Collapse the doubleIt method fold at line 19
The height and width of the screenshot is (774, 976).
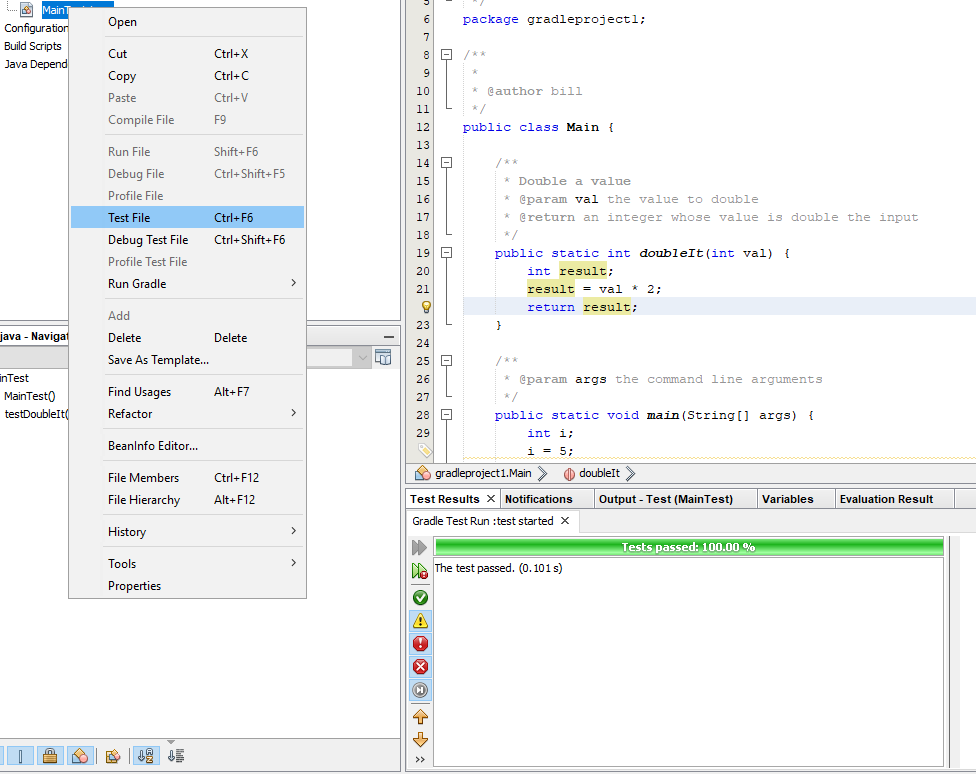pos(446,253)
